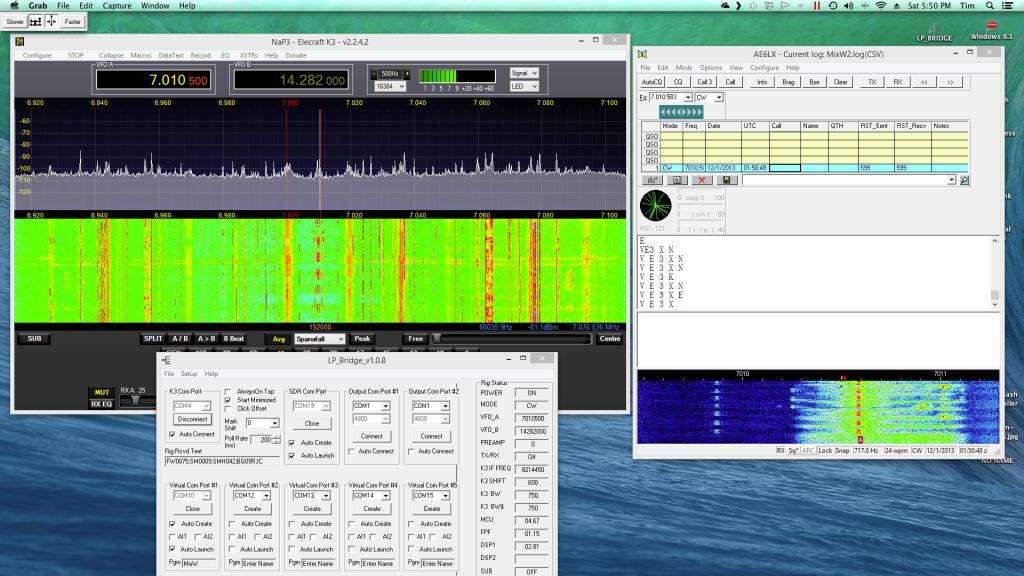Screen dimensions: 1024x576
Task: Uncheck Start Minimized in LP_Bridge
Action: point(228,399)
